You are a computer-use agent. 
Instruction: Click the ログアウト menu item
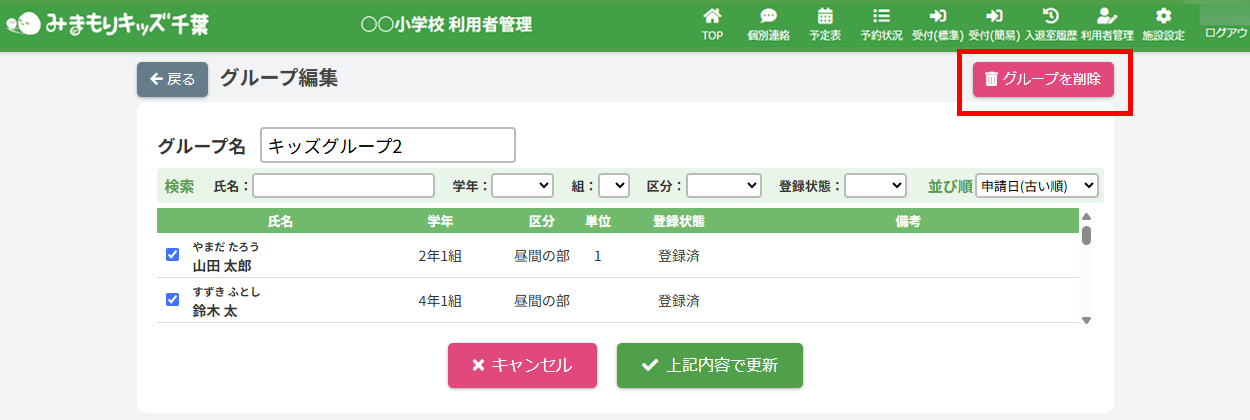click(x=1226, y=33)
